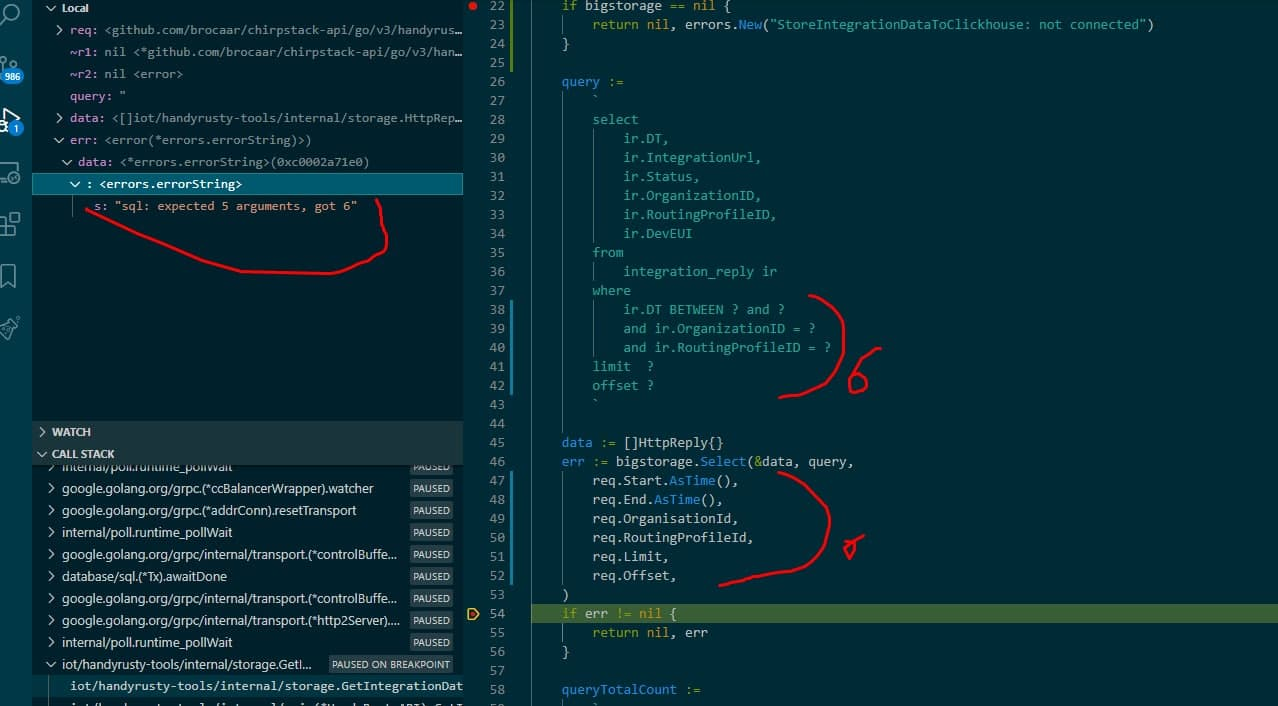The image size is (1278, 706).
Task: Click PAUSED badge on ccBalancerWrapper row
Action: pyautogui.click(x=431, y=488)
